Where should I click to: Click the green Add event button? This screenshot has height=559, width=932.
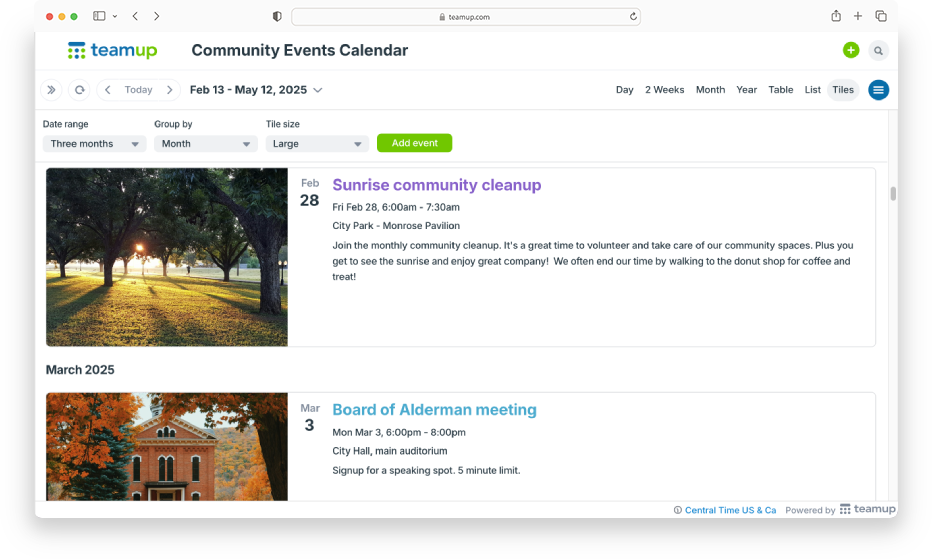[414, 143]
